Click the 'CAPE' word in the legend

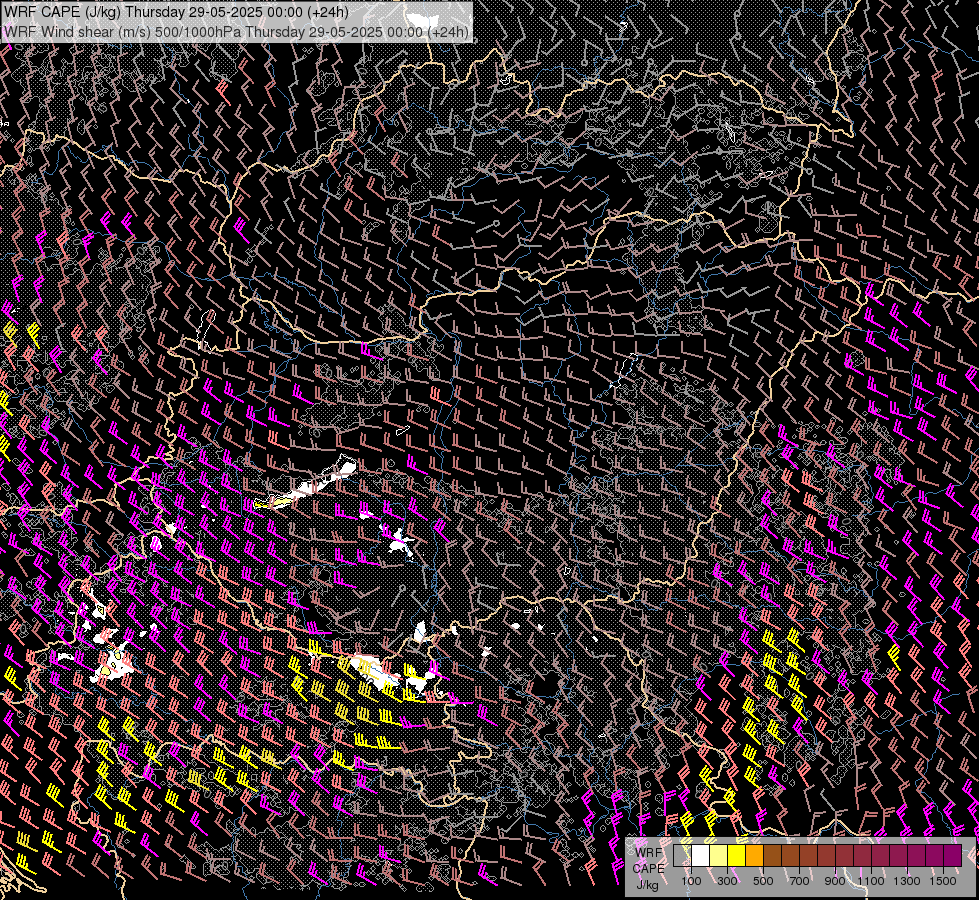(x=648, y=869)
